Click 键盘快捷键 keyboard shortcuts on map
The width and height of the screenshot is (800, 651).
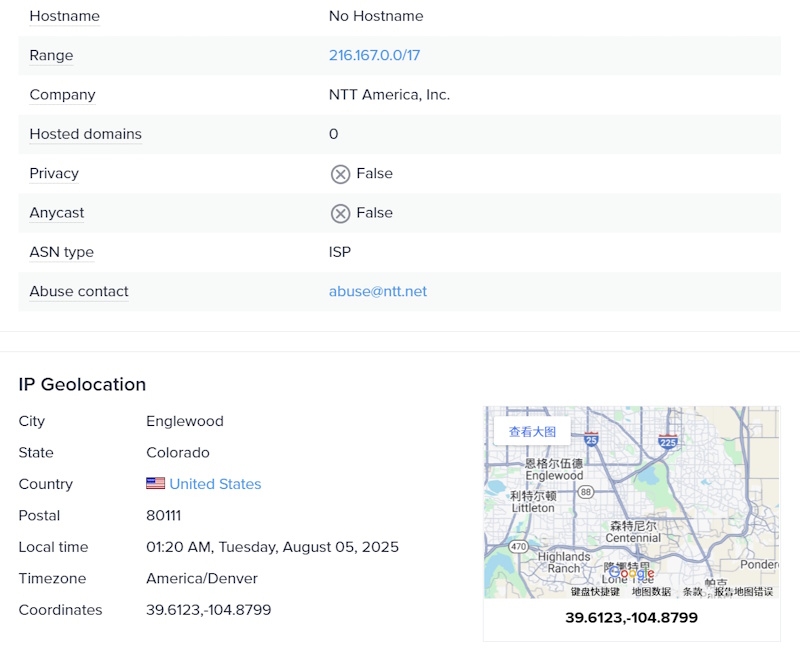595,592
